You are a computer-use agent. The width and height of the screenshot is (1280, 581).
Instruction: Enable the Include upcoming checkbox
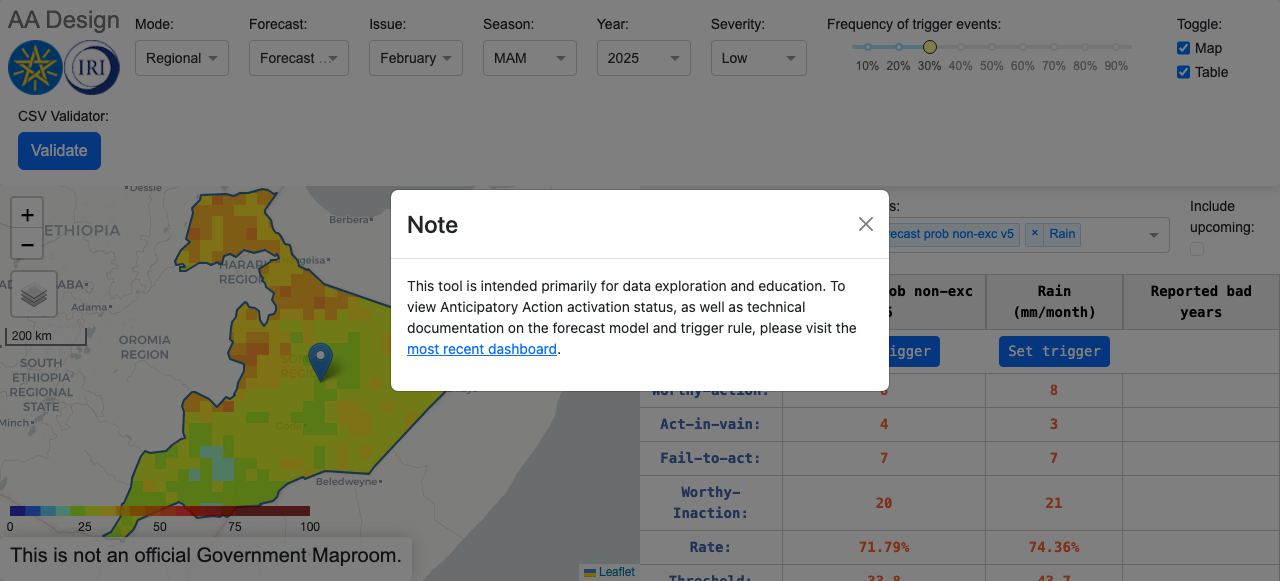(x=1195, y=249)
